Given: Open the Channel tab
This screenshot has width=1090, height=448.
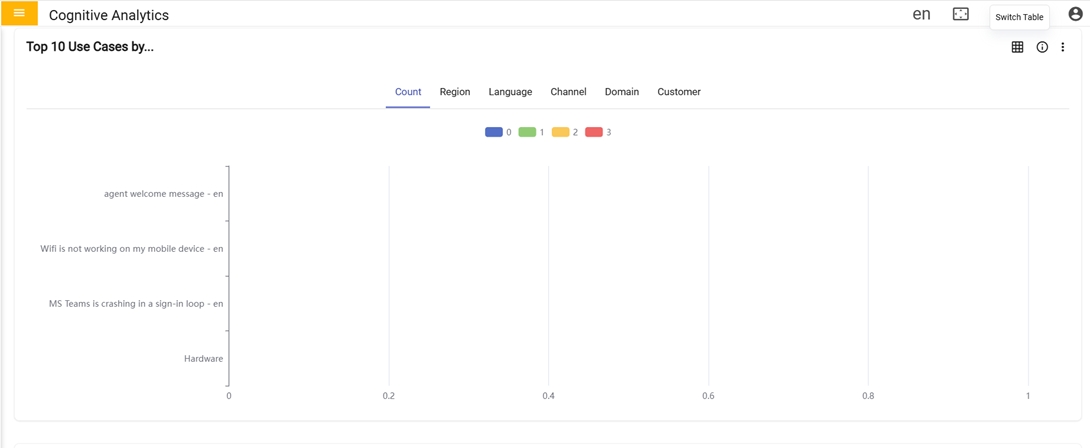Looking at the screenshot, I should 568,92.
